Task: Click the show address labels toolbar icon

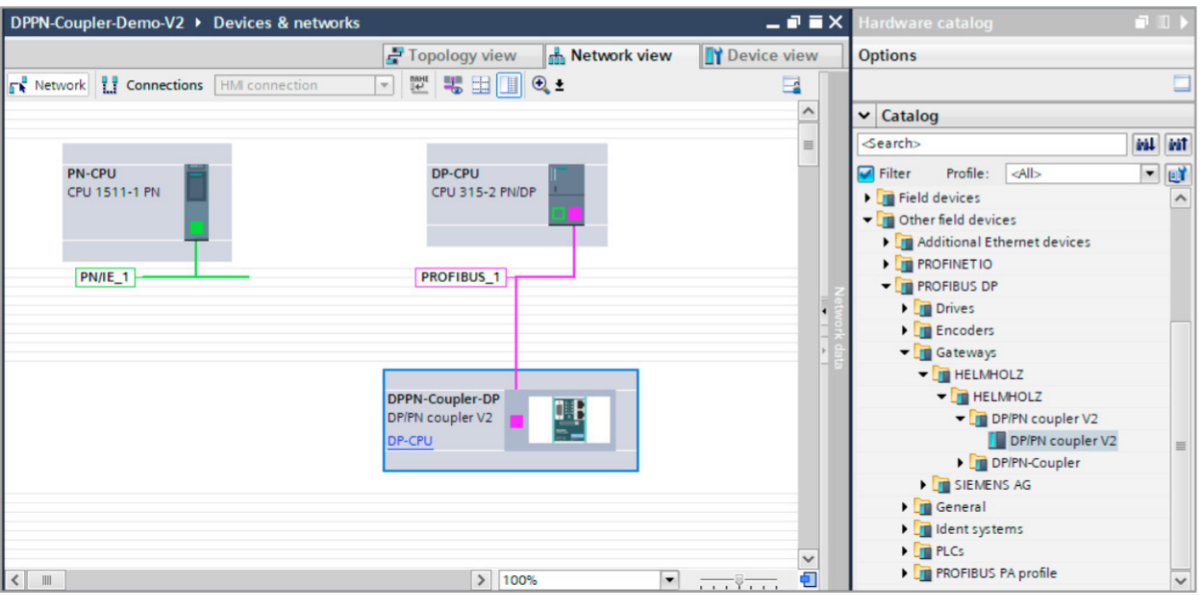Action: click(x=420, y=86)
